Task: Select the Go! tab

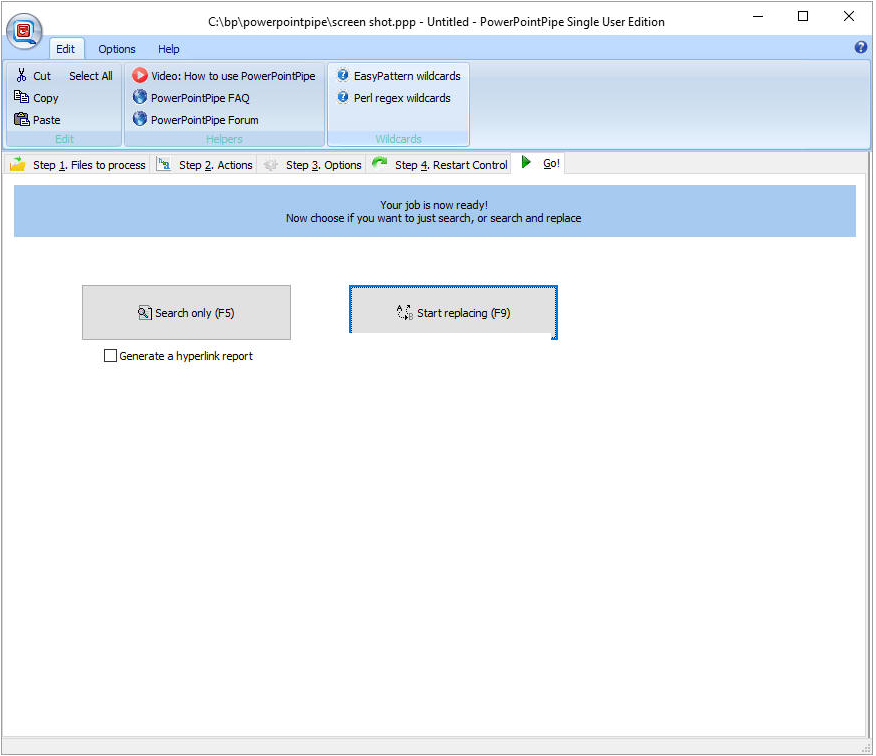Action: point(539,163)
